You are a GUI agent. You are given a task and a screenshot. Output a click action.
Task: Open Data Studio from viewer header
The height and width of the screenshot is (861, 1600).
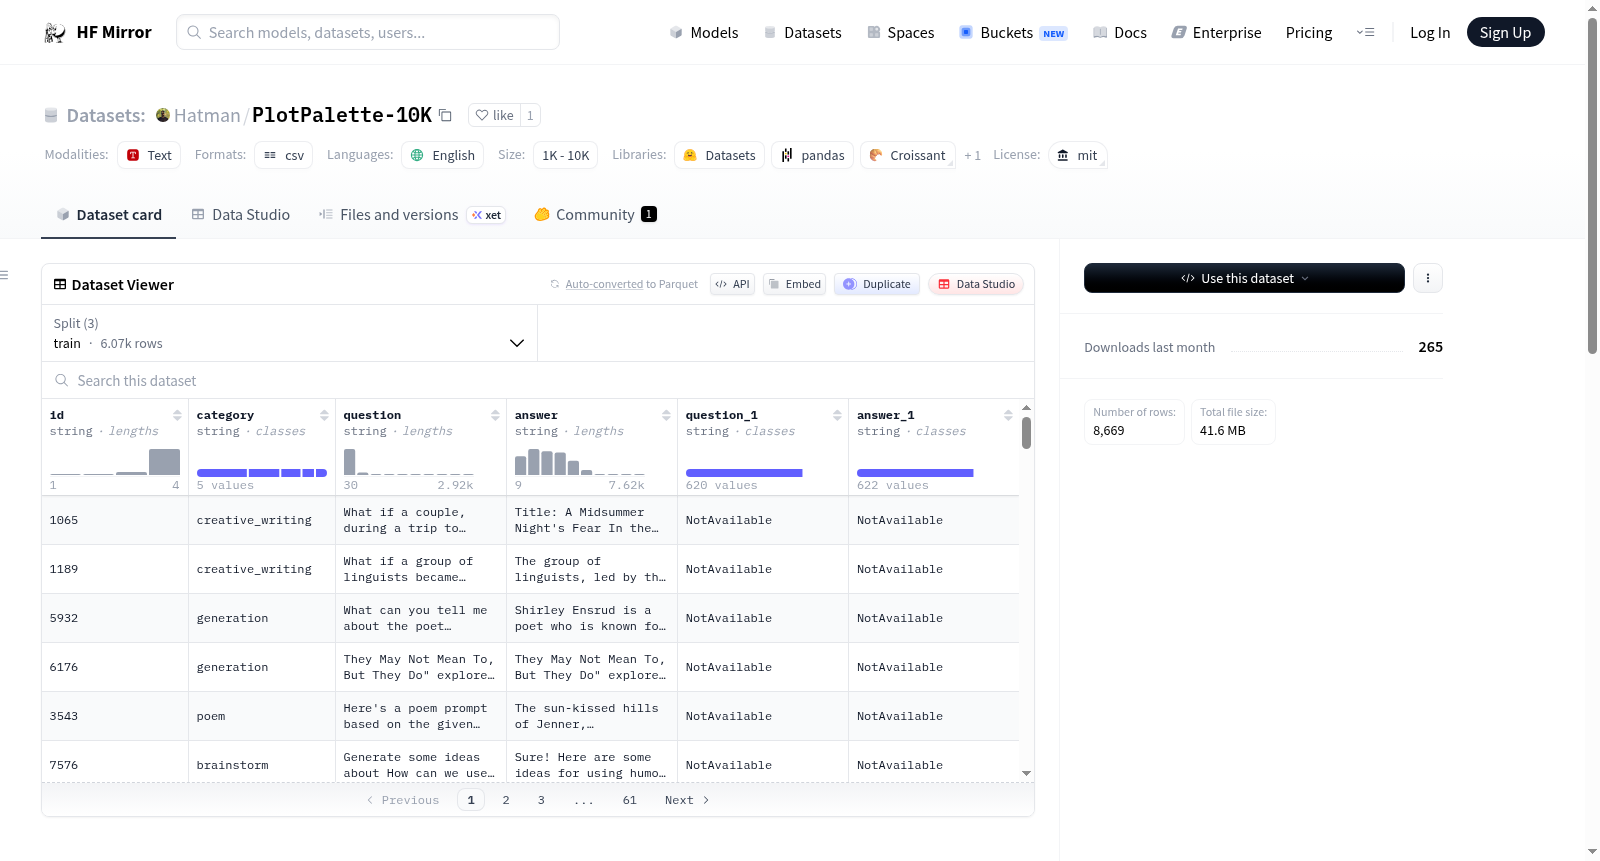coord(975,284)
